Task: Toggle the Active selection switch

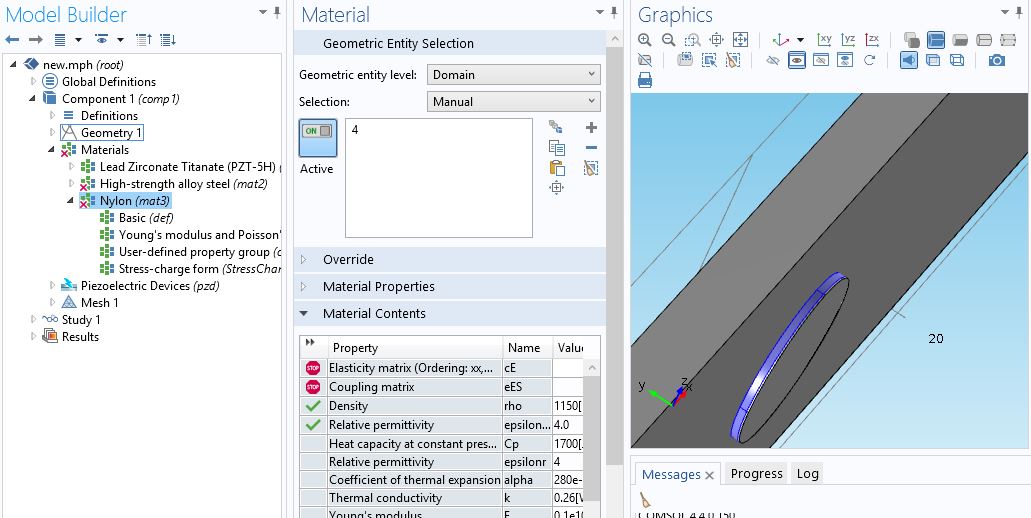Action: point(317,137)
